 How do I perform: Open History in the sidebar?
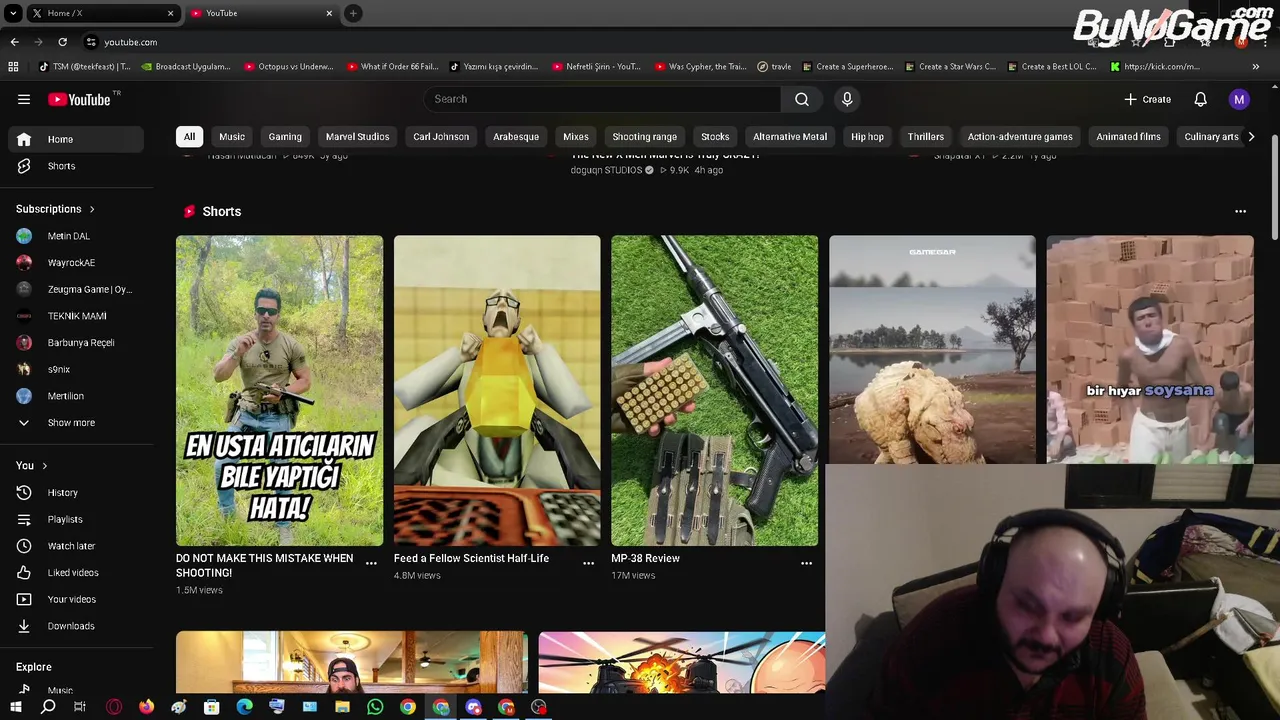[75, 493]
